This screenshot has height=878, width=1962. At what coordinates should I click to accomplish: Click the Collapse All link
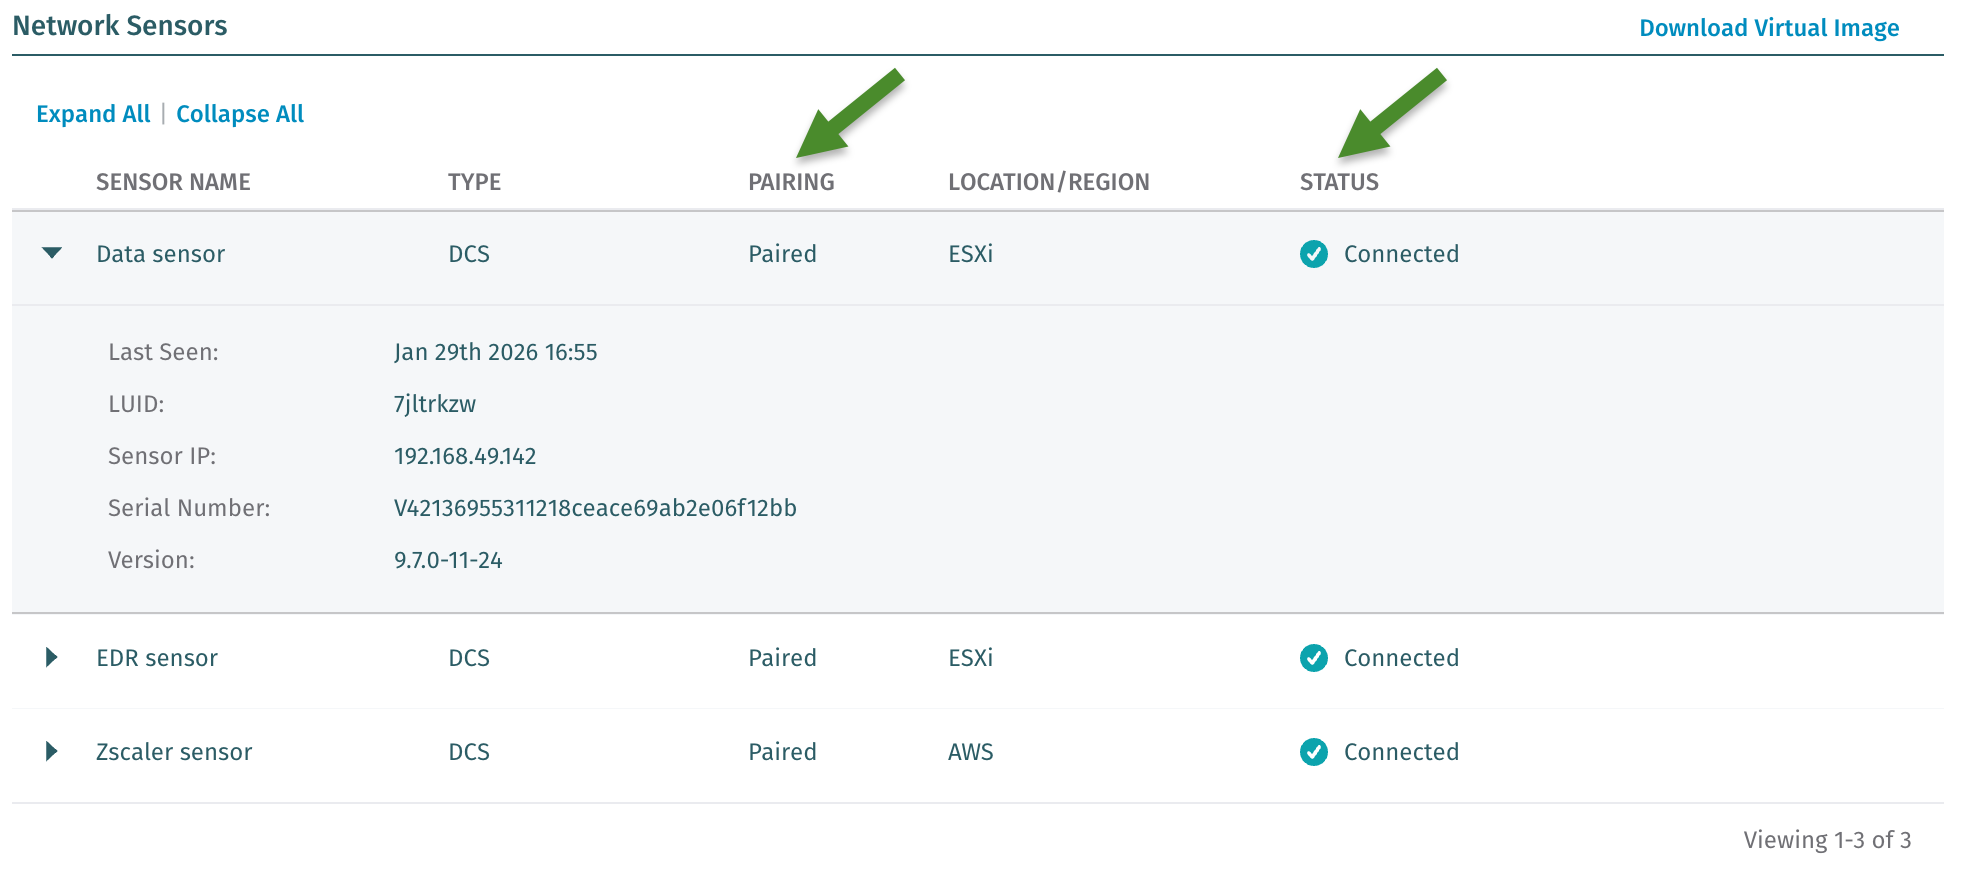tap(240, 114)
